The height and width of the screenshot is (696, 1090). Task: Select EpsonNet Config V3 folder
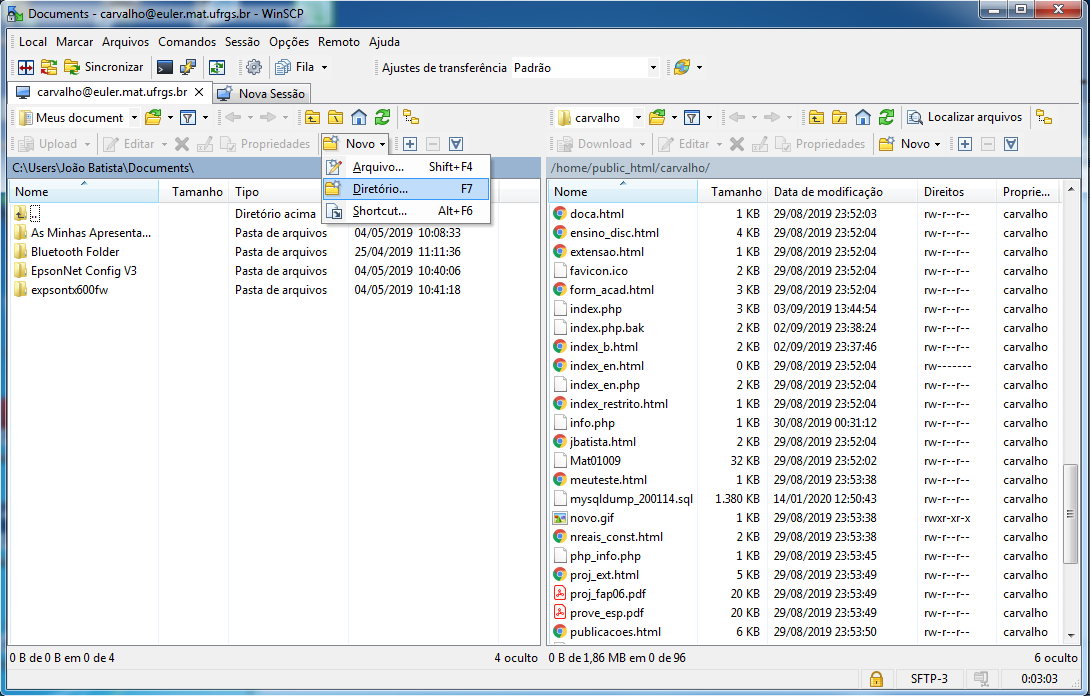click(84, 271)
